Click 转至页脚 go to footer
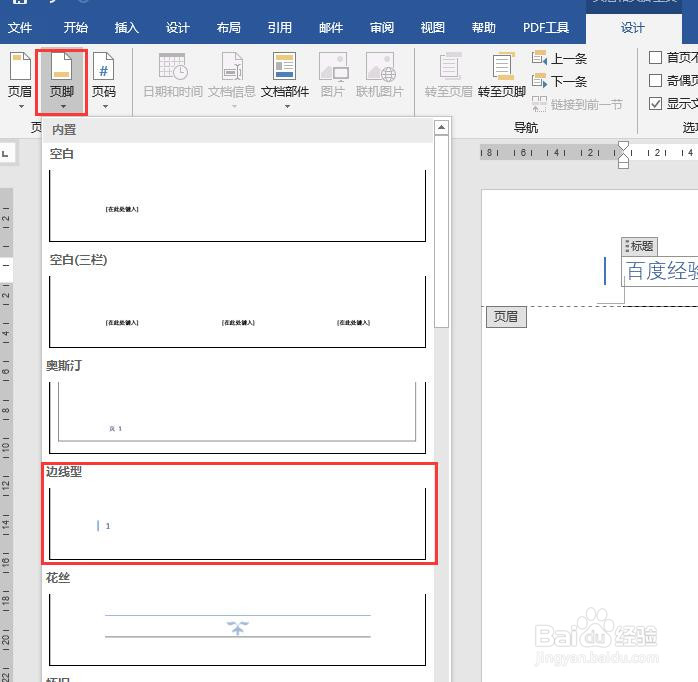698x682 pixels. coord(502,75)
